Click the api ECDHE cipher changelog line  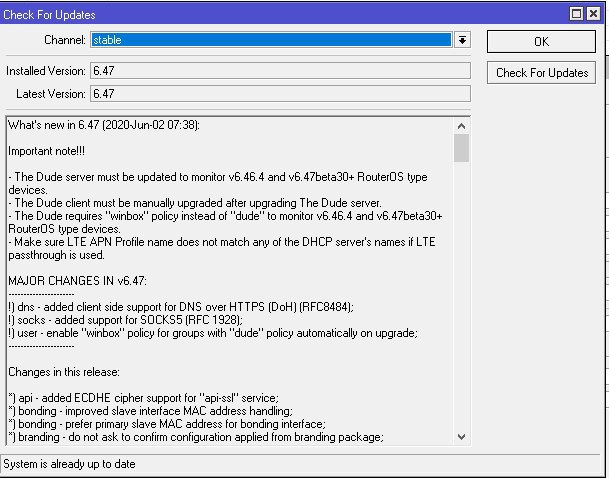(x=143, y=398)
